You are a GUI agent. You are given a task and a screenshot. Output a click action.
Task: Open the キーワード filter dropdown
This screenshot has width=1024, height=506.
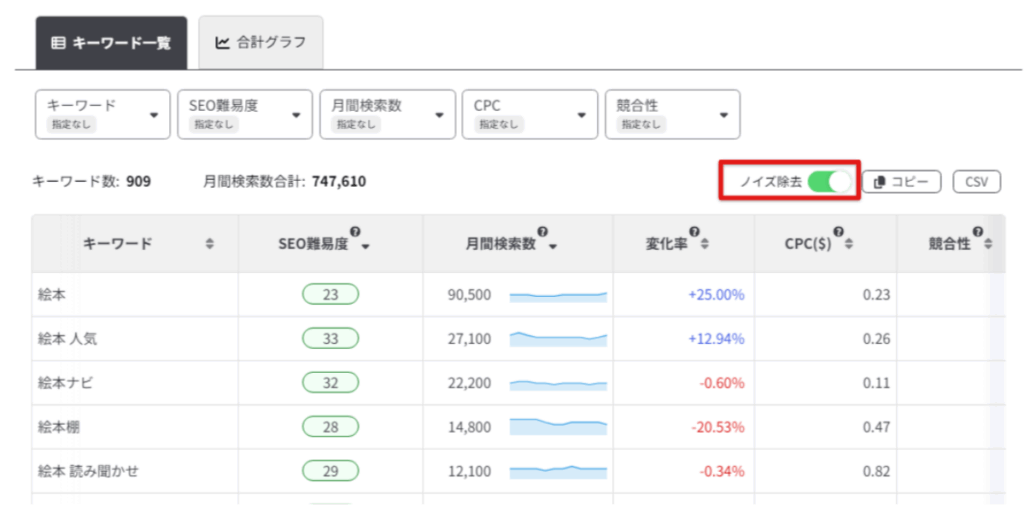click(x=102, y=114)
